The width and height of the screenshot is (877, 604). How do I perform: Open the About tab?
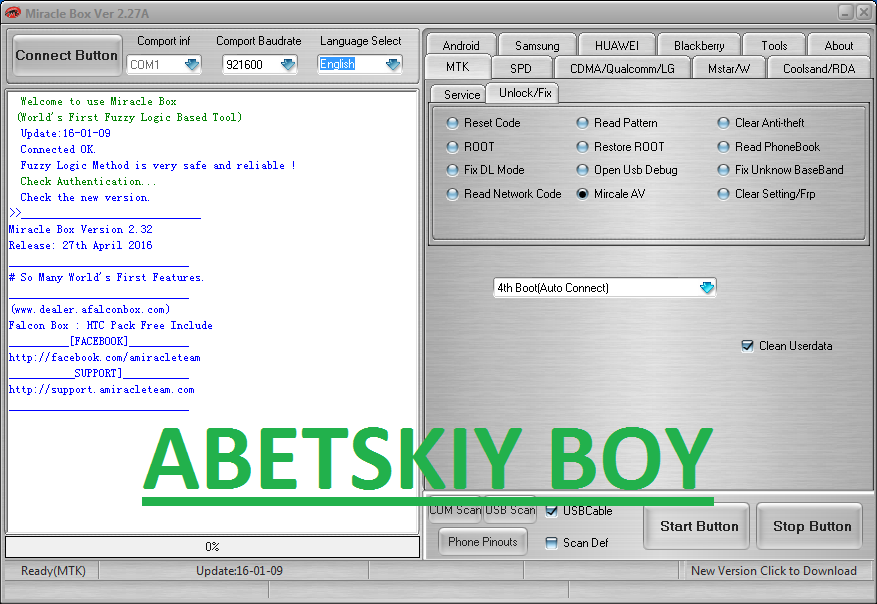(x=838, y=45)
